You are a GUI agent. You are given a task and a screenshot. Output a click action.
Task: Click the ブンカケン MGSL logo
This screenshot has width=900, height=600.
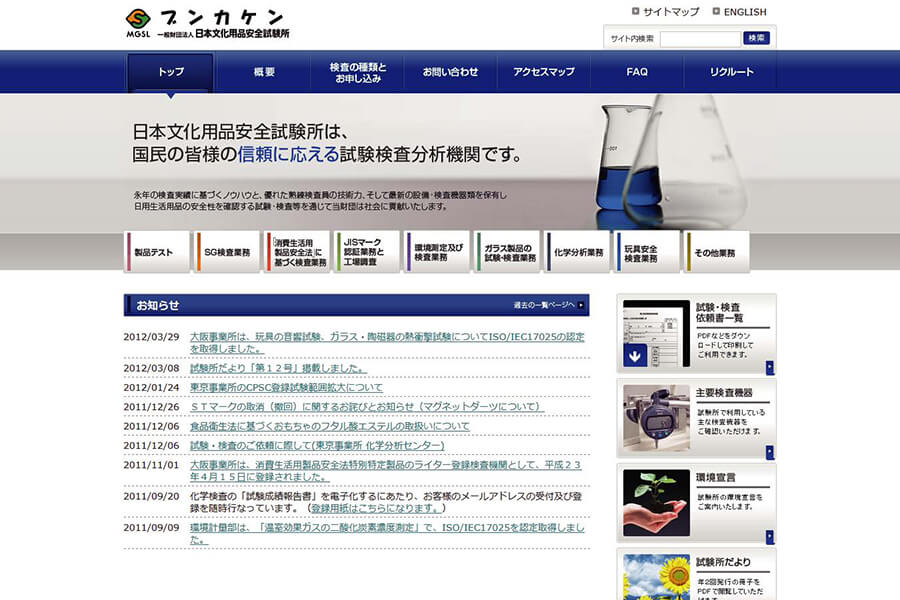pos(207,24)
